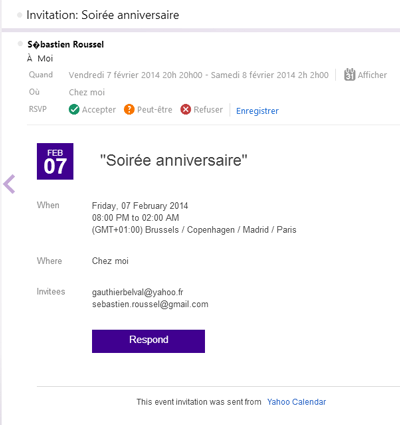Click invitee sebastien.roussel@gmail.com
The image size is (400, 425).
(x=150, y=304)
